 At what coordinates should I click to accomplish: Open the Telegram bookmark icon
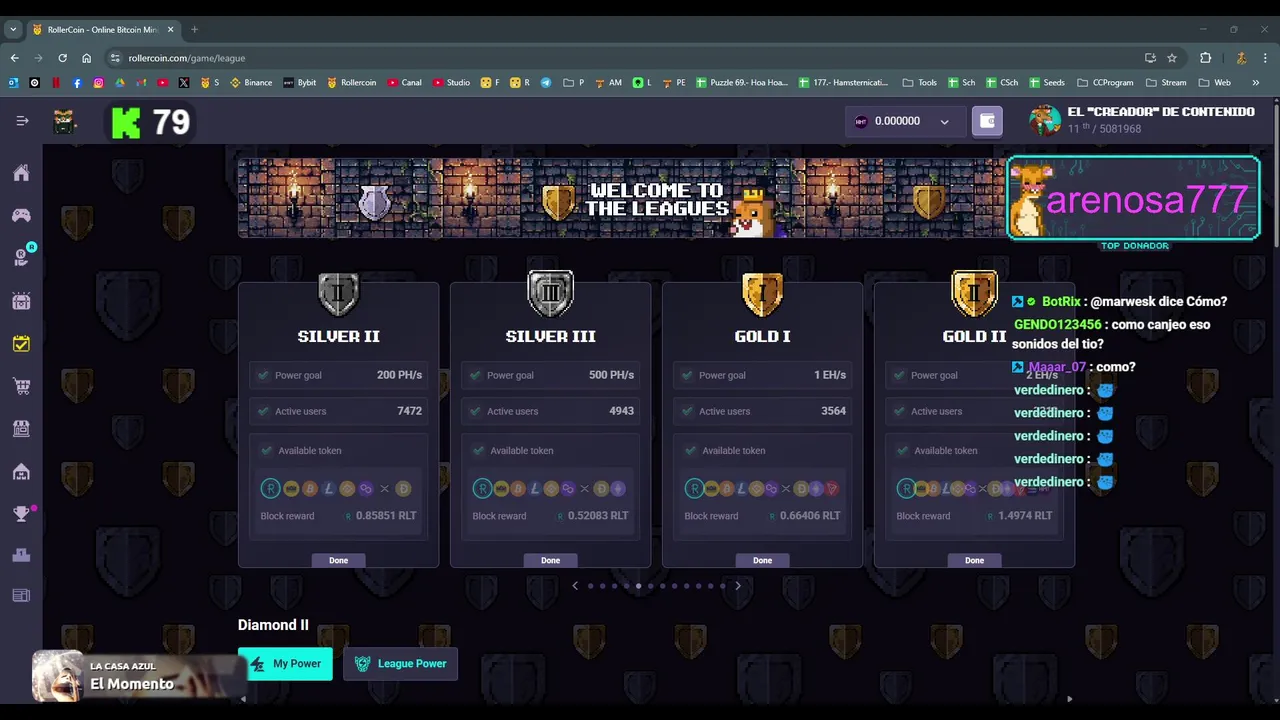[x=546, y=83]
